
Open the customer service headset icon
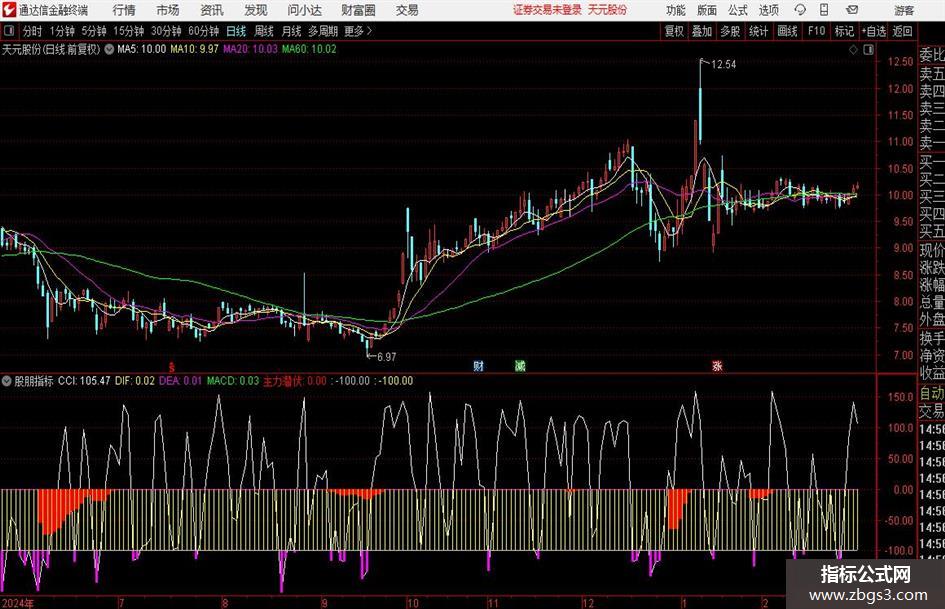800,10
